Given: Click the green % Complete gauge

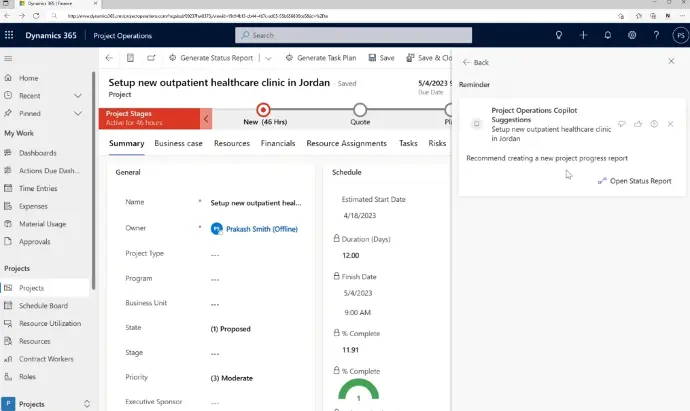Looking at the screenshot, I should click(358, 390).
